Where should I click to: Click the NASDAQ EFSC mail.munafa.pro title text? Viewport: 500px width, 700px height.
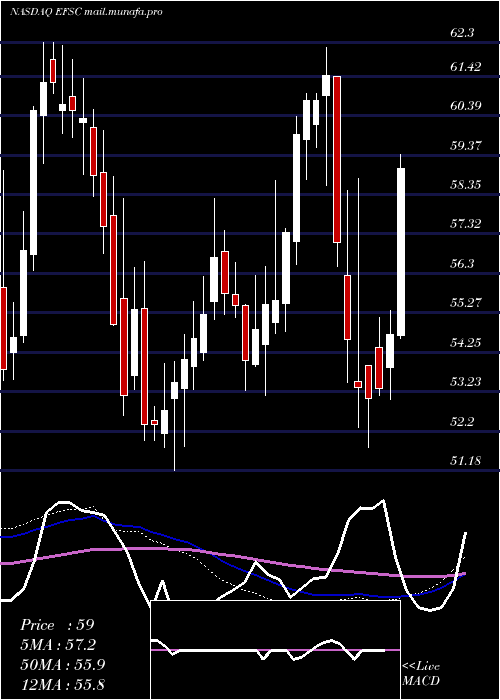tap(86, 12)
